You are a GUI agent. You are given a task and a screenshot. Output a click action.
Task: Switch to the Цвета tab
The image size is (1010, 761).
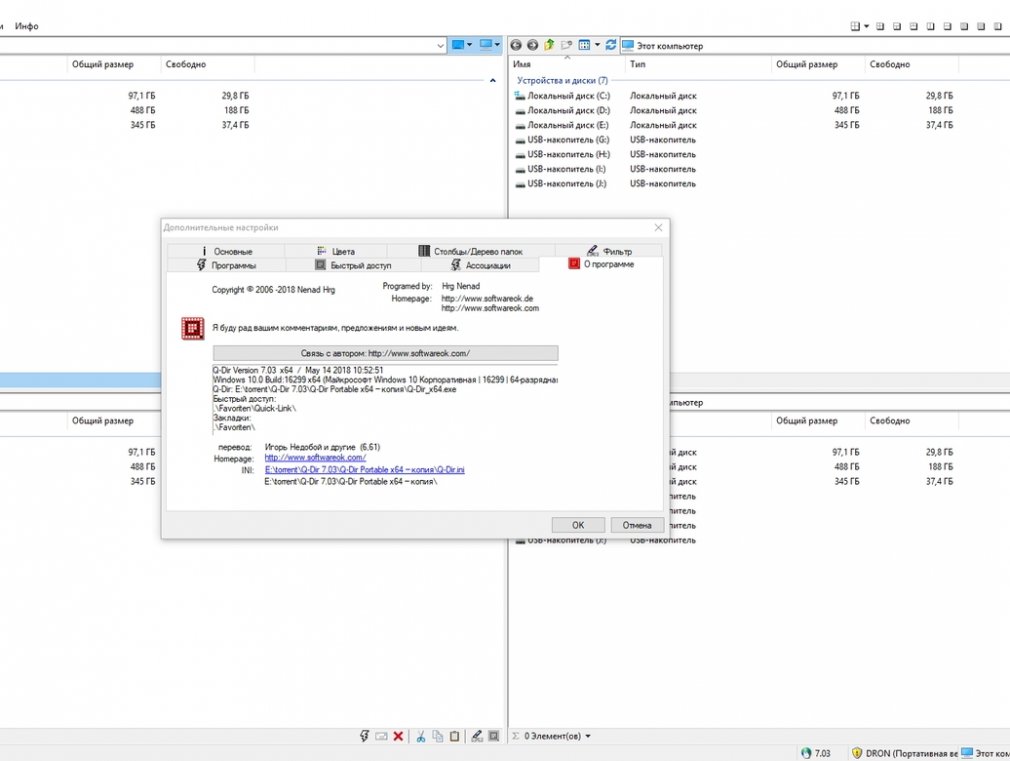336,251
